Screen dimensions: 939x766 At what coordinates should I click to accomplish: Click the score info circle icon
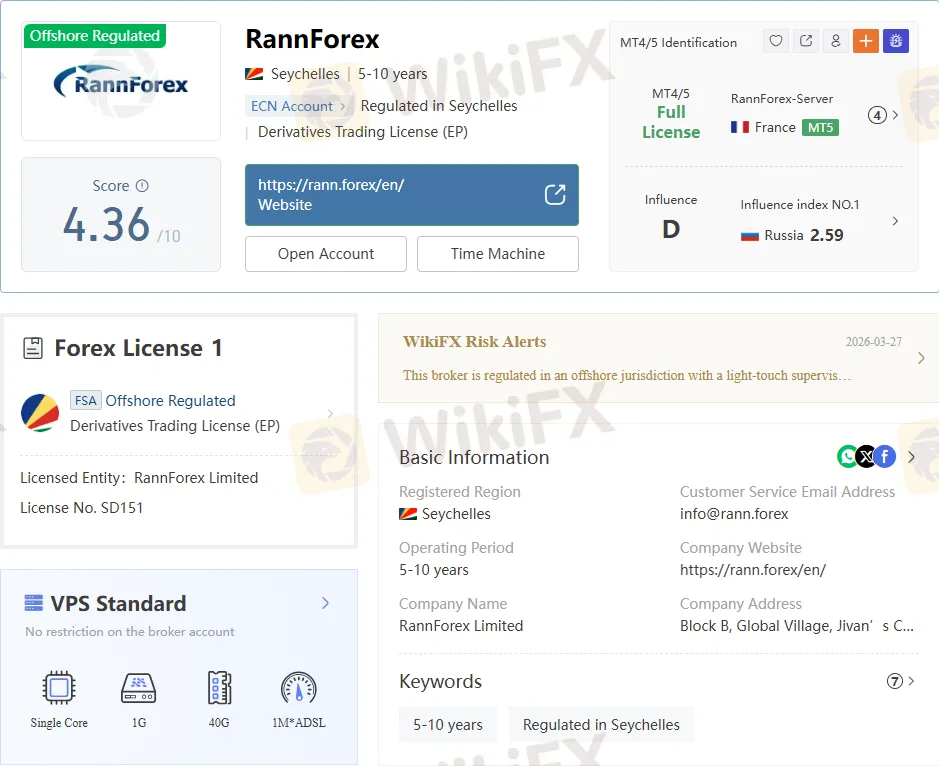click(x=142, y=186)
